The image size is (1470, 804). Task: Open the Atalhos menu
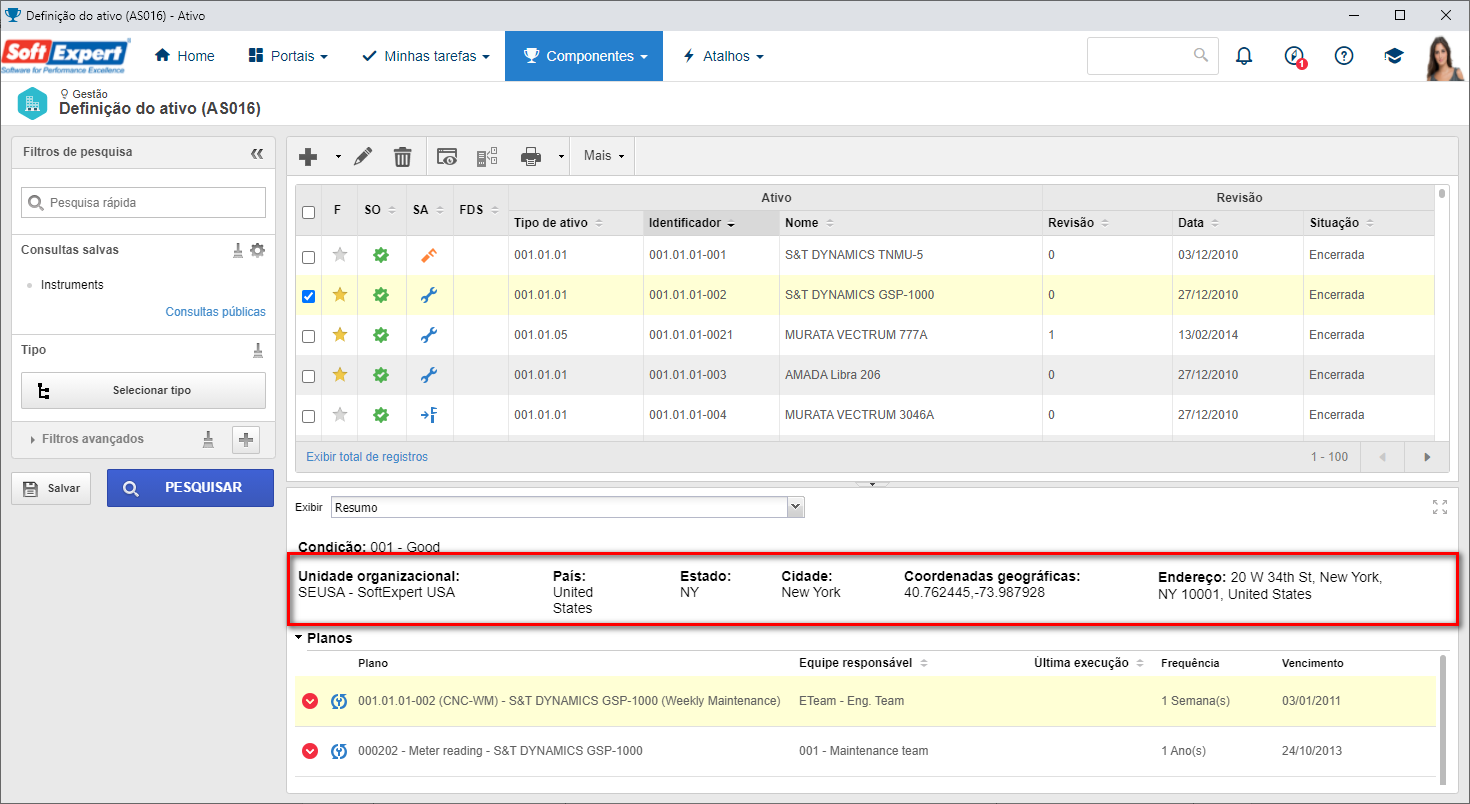[x=723, y=56]
